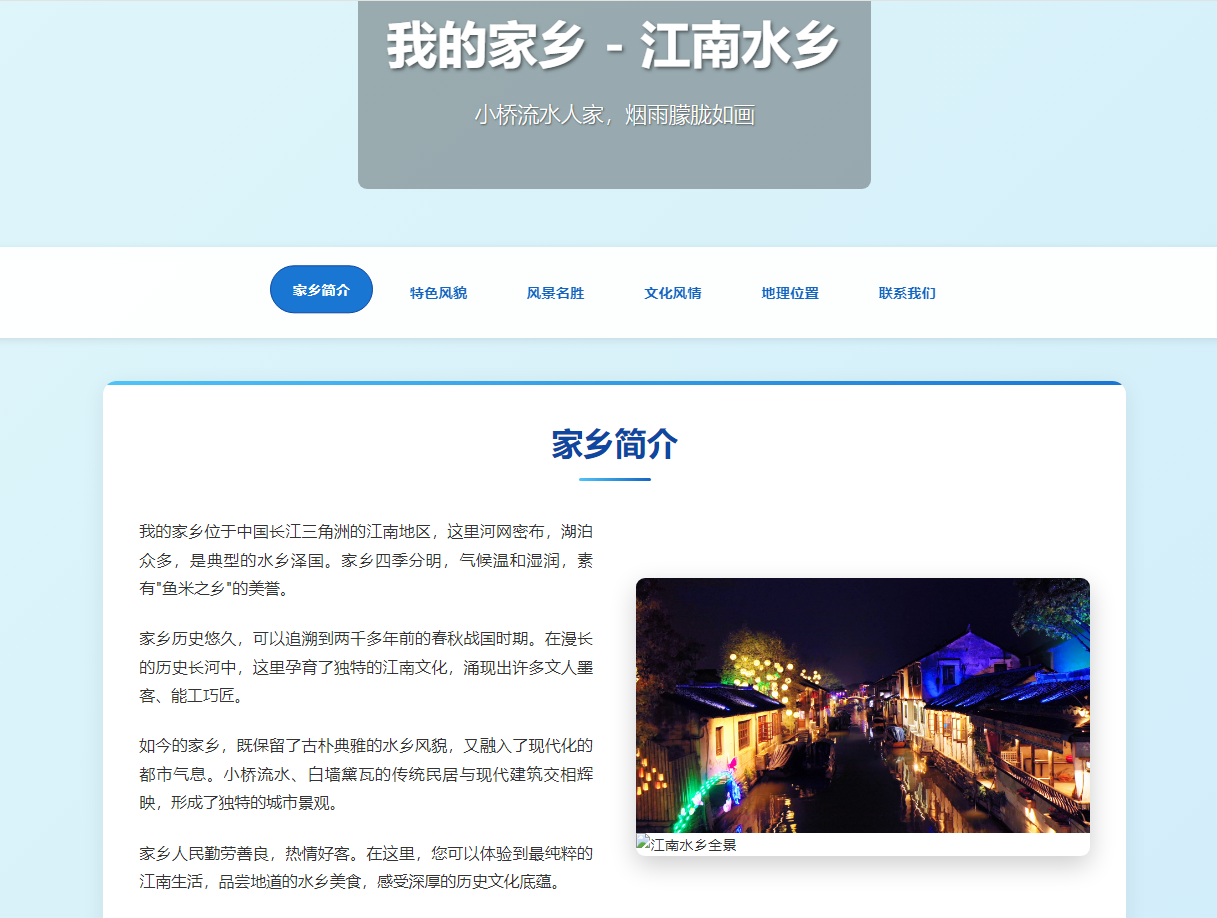Image resolution: width=1217 pixels, height=918 pixels.
Task: Click the blue 家乡简介 section heading
Action: click(614, 444)
